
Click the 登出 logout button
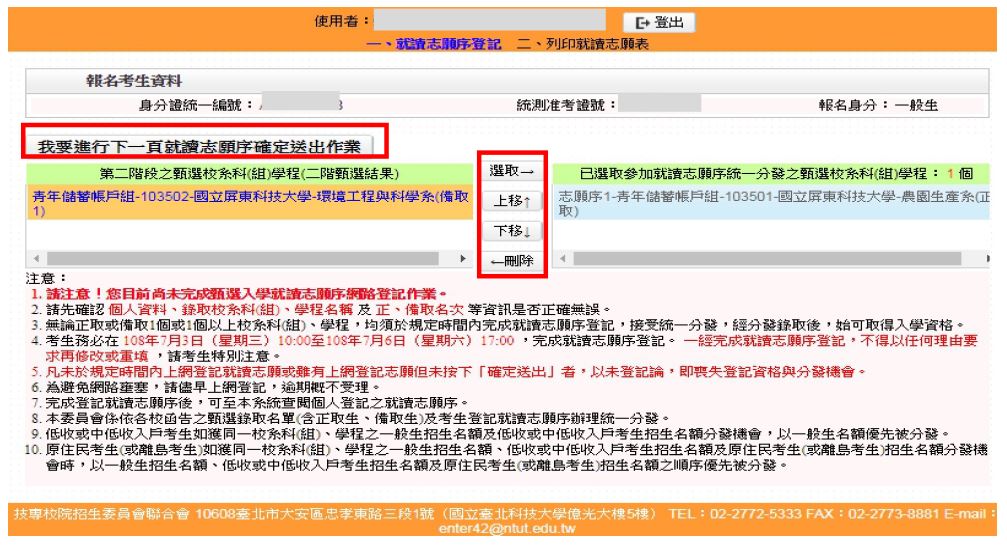pyautogui.click(x=659, y=22)
